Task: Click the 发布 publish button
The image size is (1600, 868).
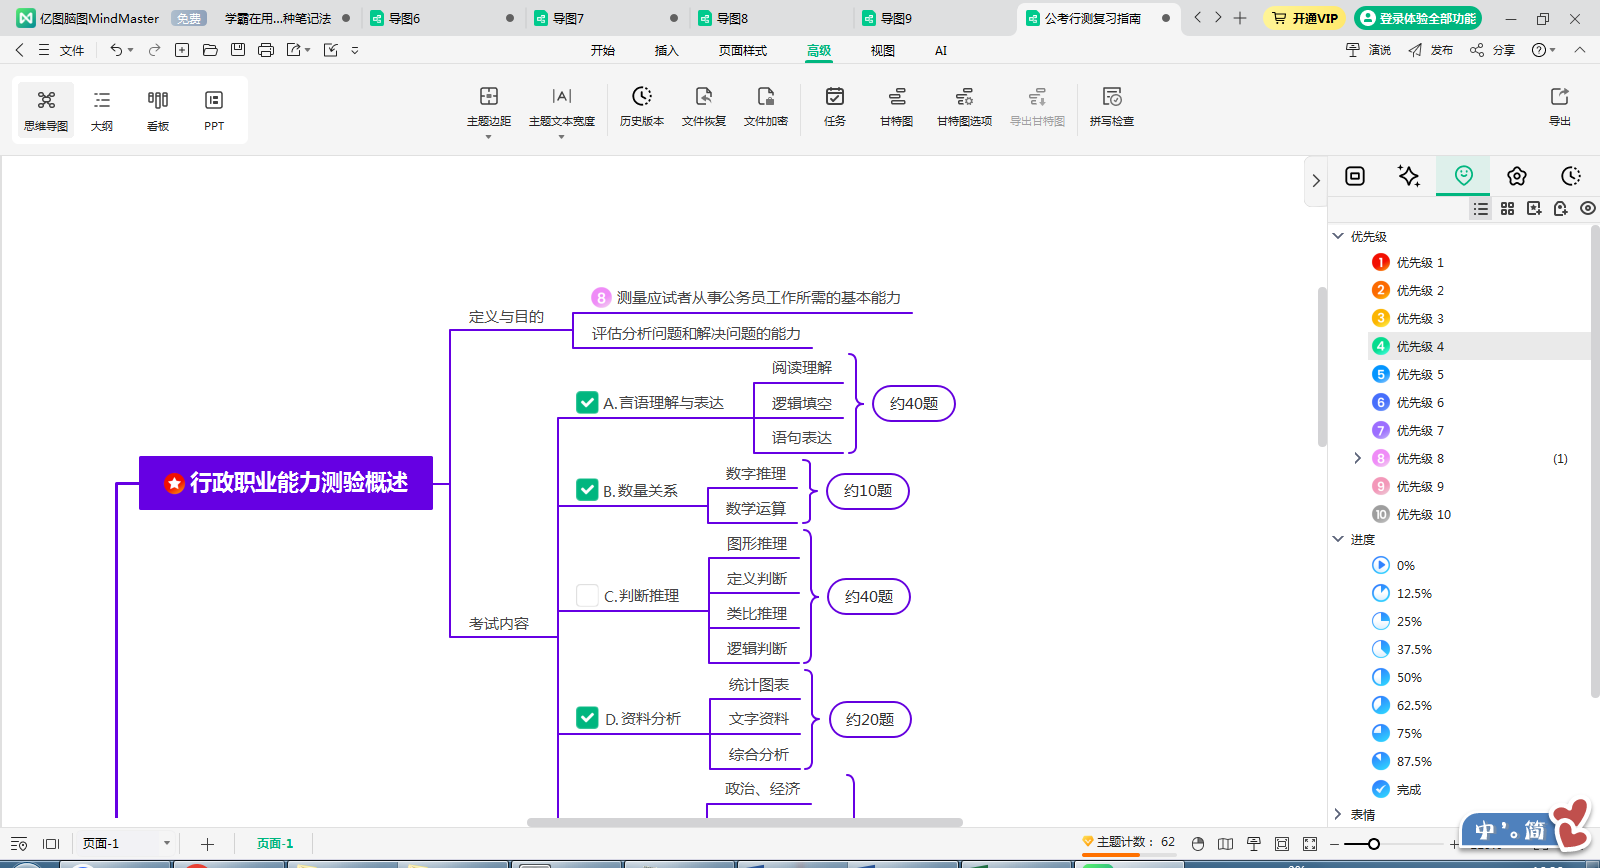Action: [x=1431, y=50]
